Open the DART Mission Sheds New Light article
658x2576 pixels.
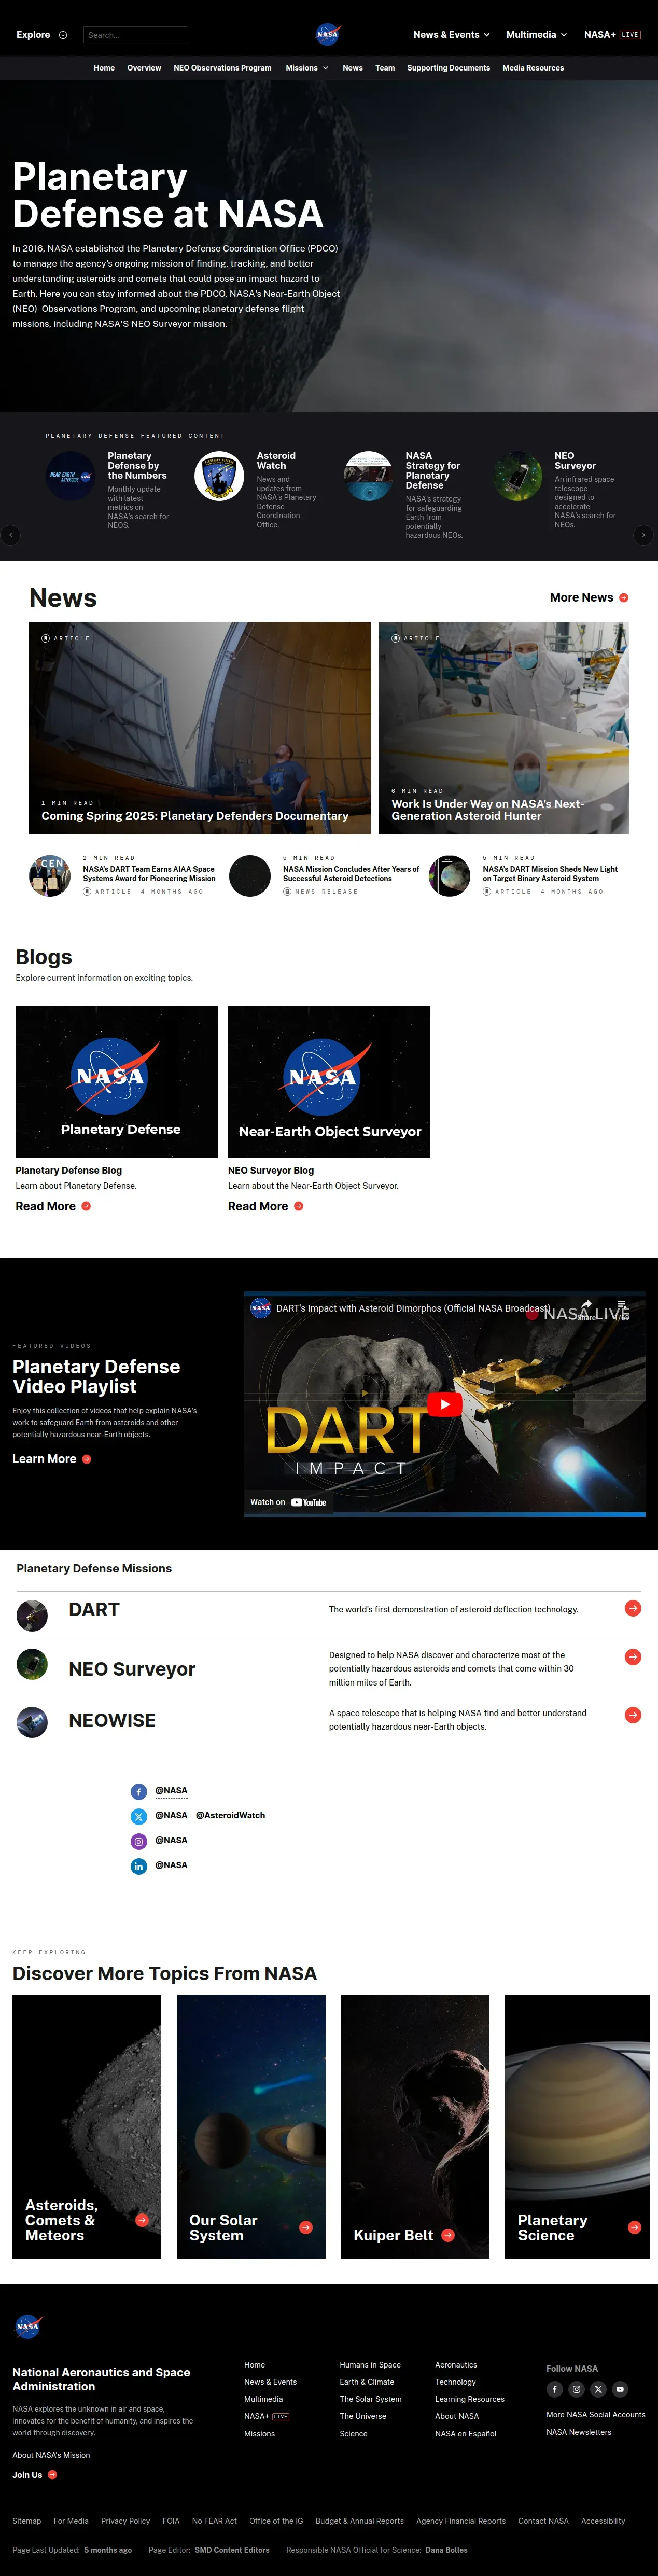tap(550, 874)
